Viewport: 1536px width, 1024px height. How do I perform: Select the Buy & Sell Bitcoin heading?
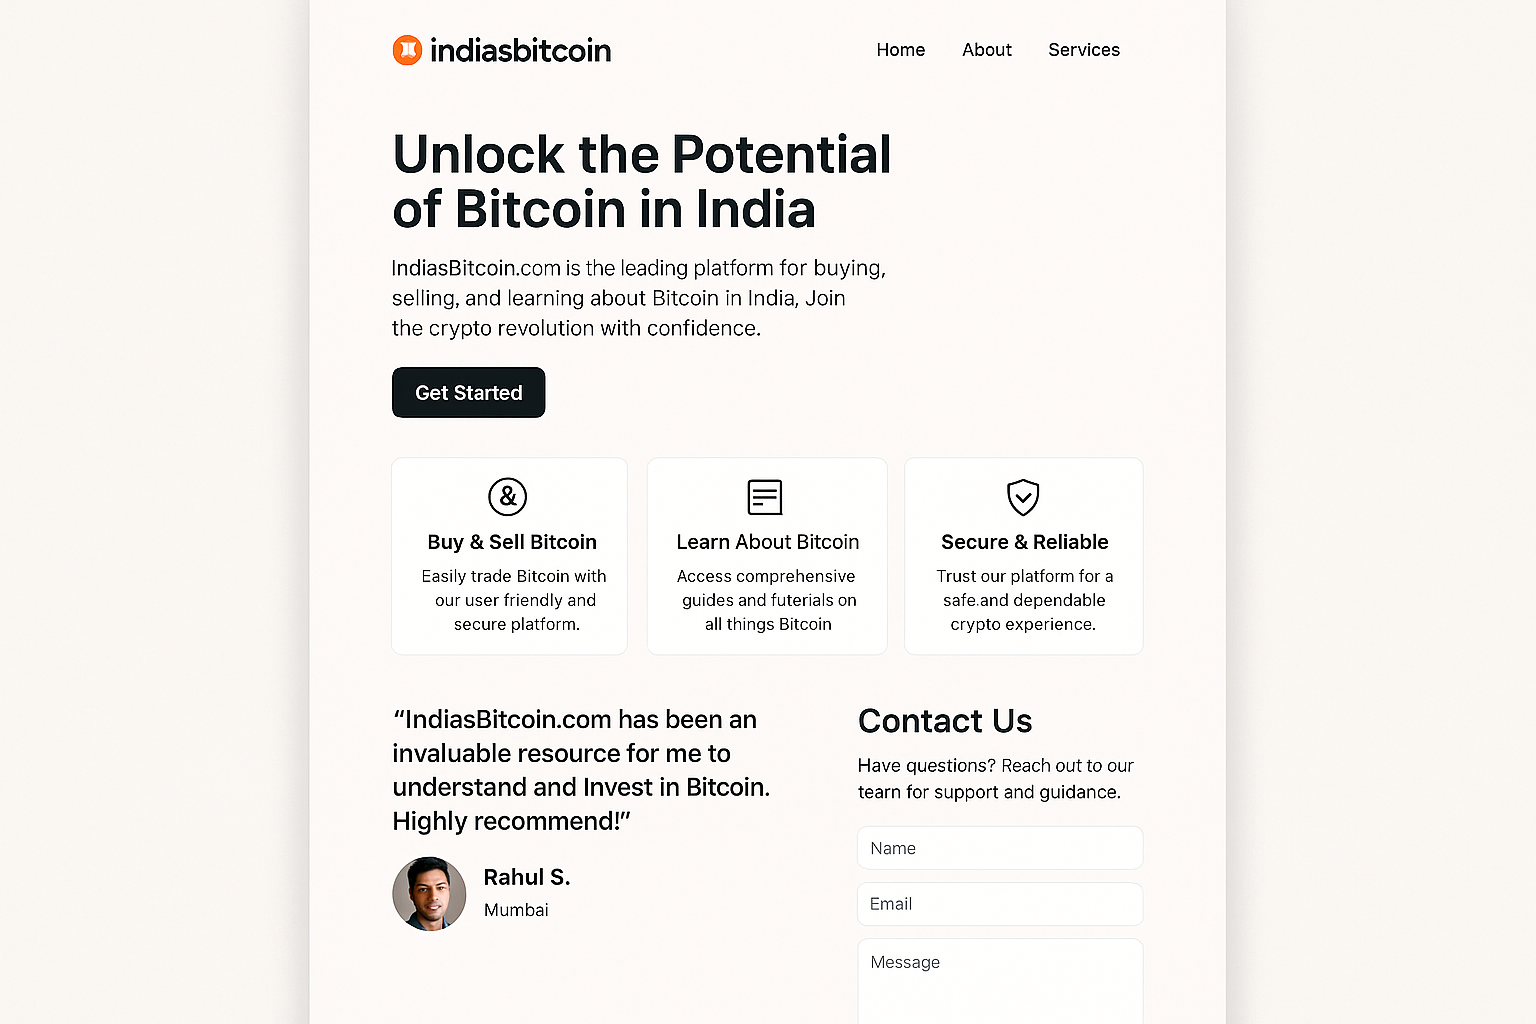[x=511, y=542]
